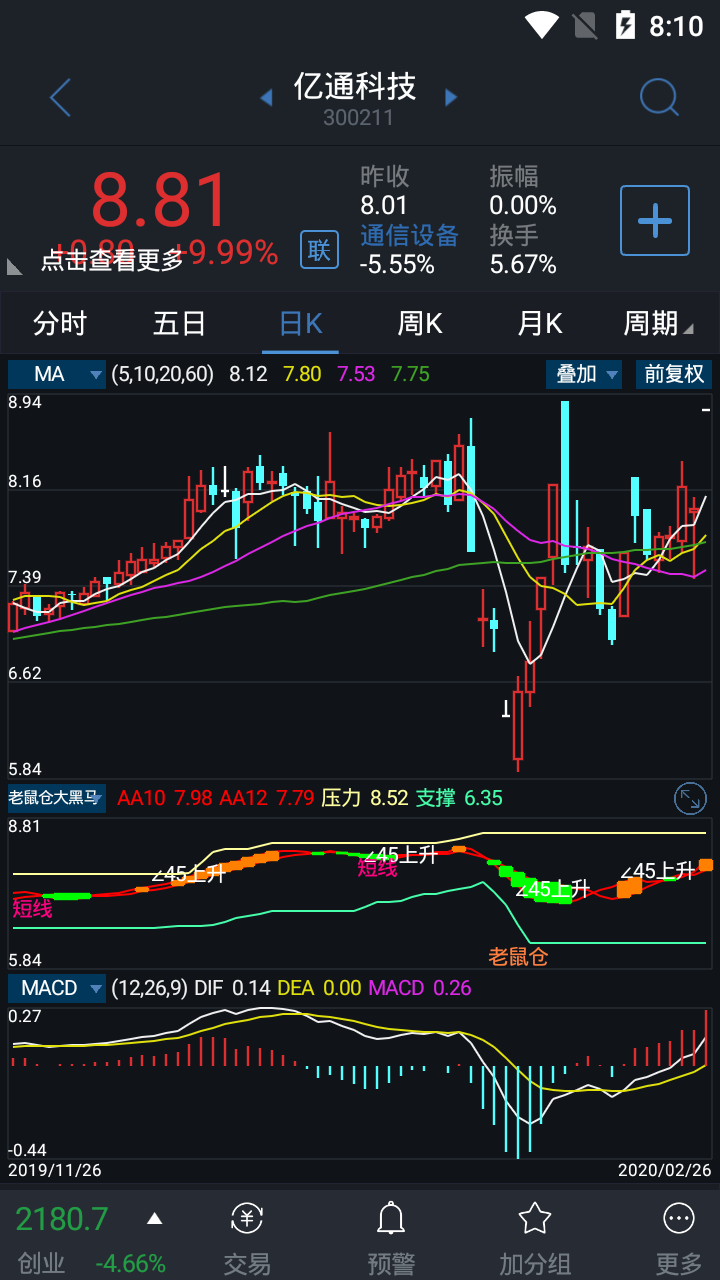
Task: Expand the sub-chart with fullscreen arrows icon
Action: [x=691, y=798]
